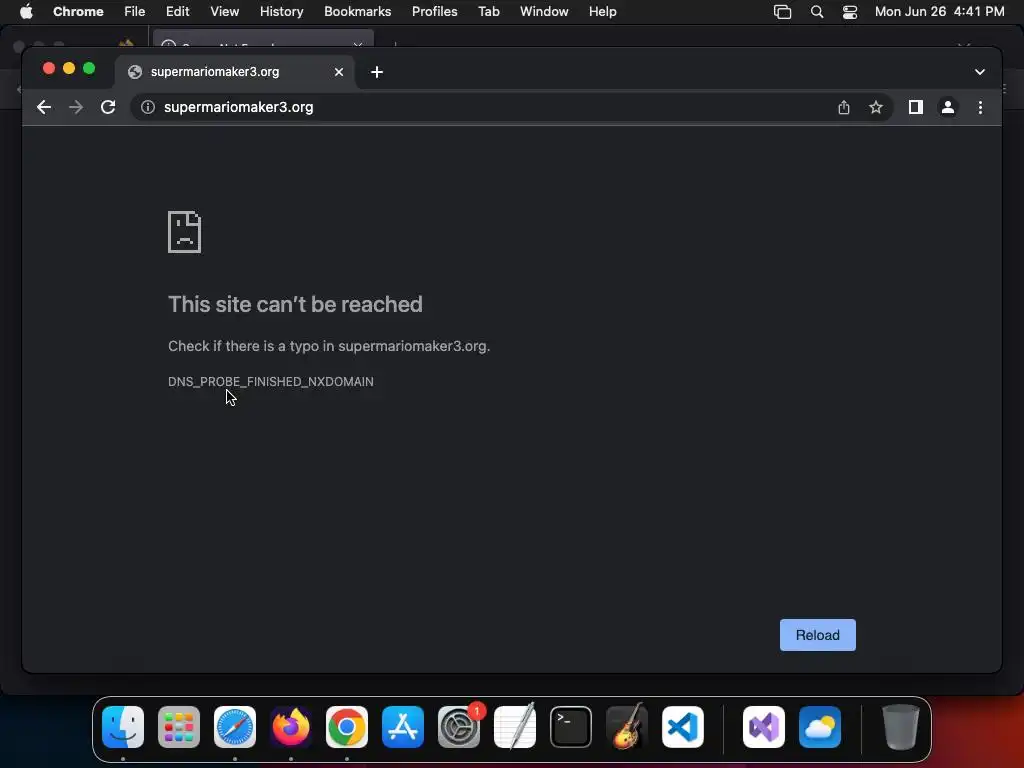Click the sad page error icon
This screenshot has height=768, width=1024.
(185, 232)
